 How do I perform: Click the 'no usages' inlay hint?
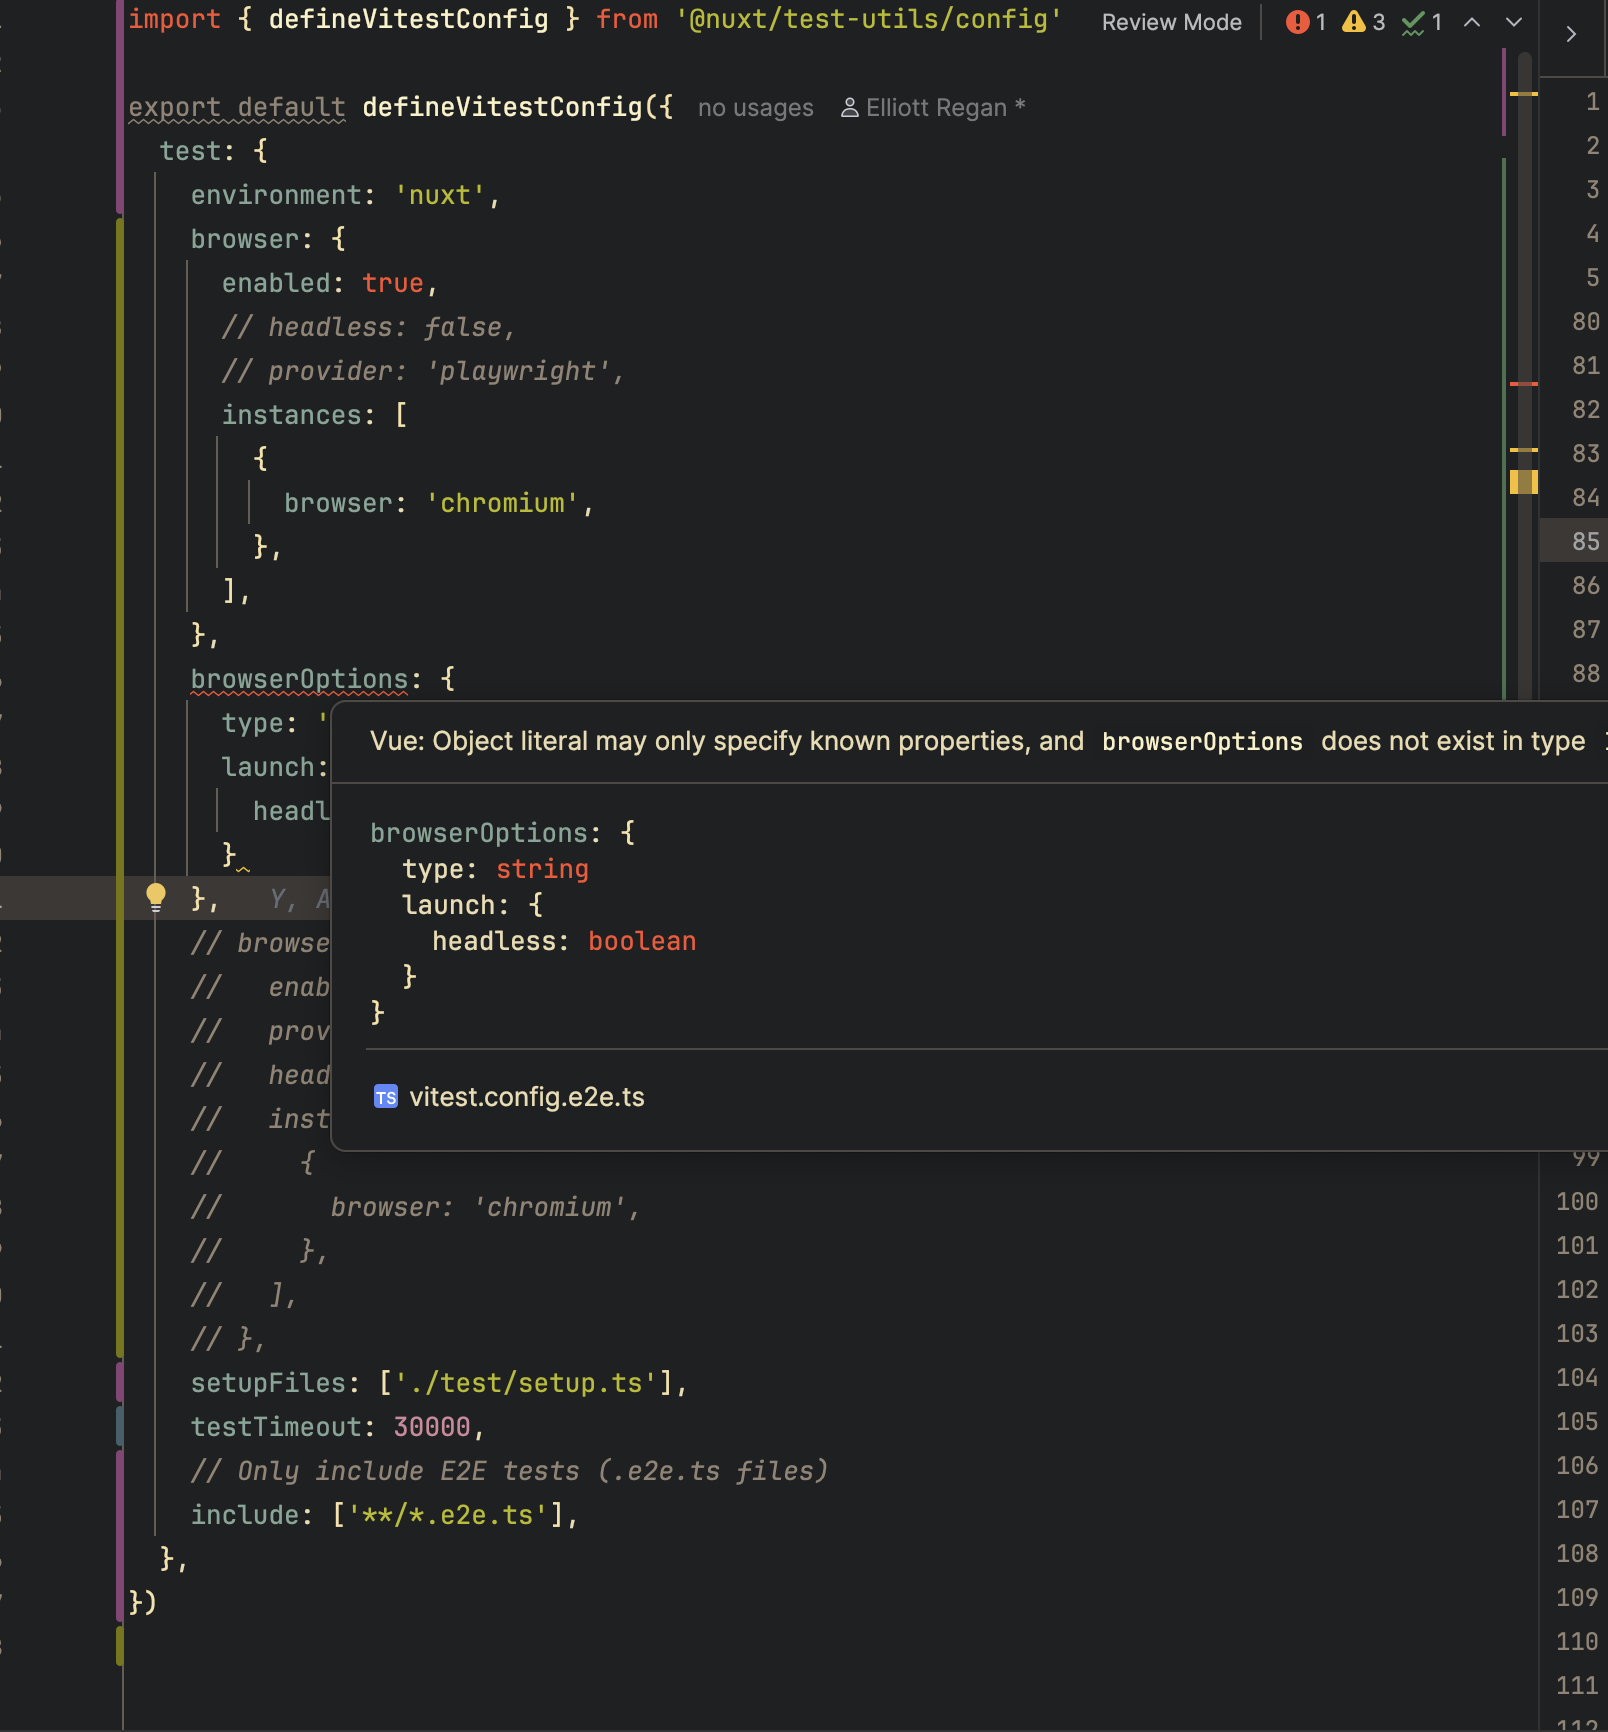pyautogui.click(x=755, y=107)
